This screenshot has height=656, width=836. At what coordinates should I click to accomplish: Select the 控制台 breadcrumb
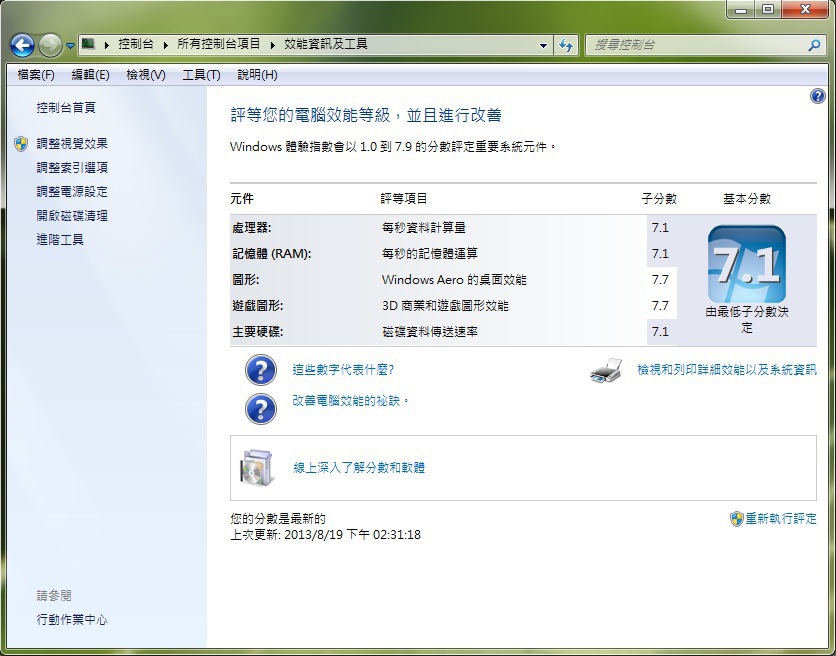coord(135,44)
